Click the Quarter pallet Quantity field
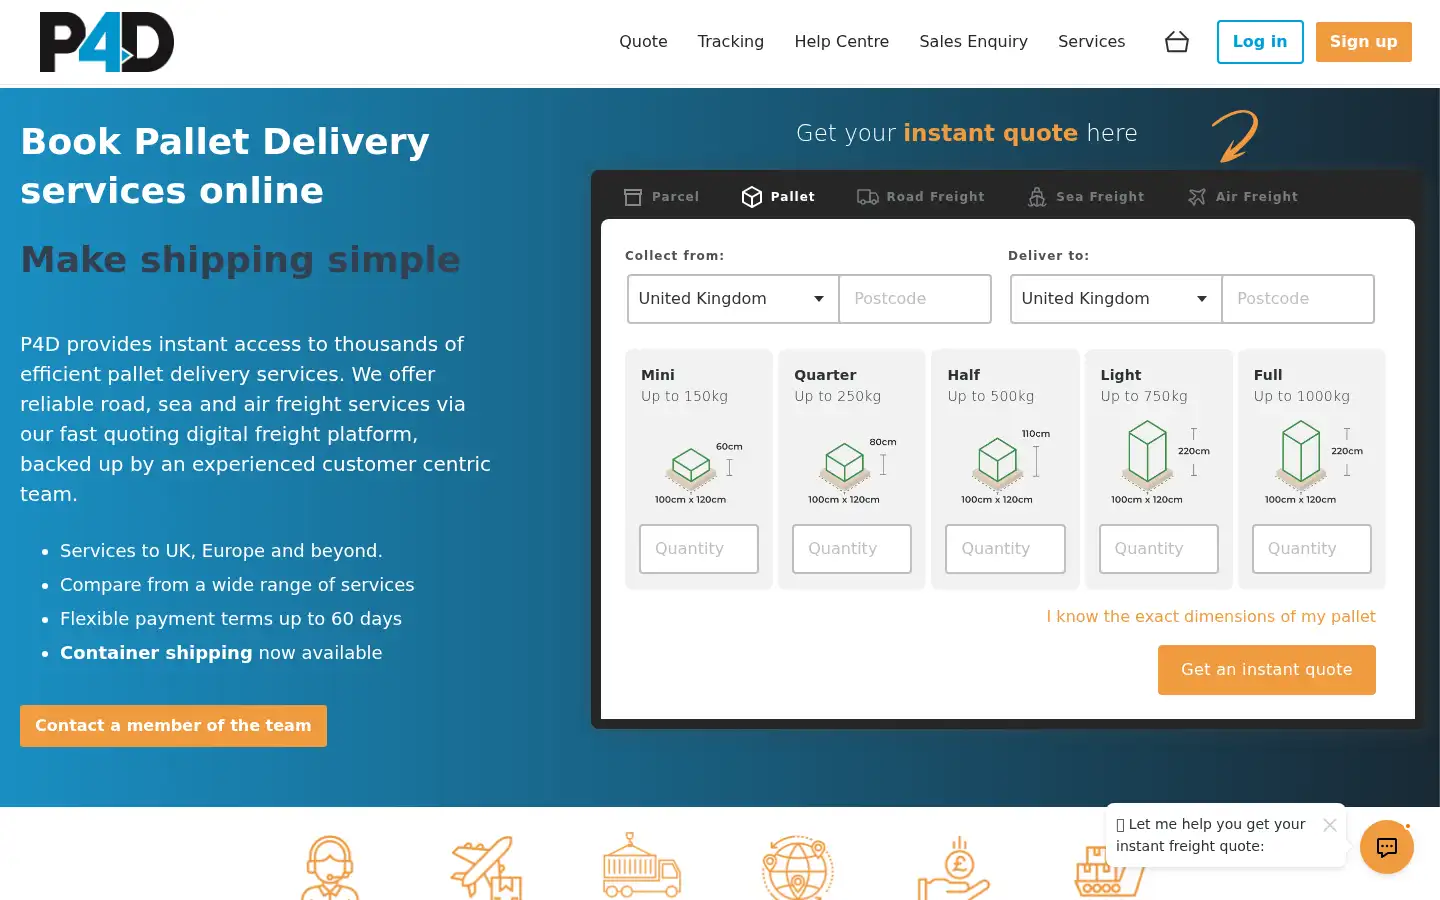The image size is (1440, 900). coord(852,549)
